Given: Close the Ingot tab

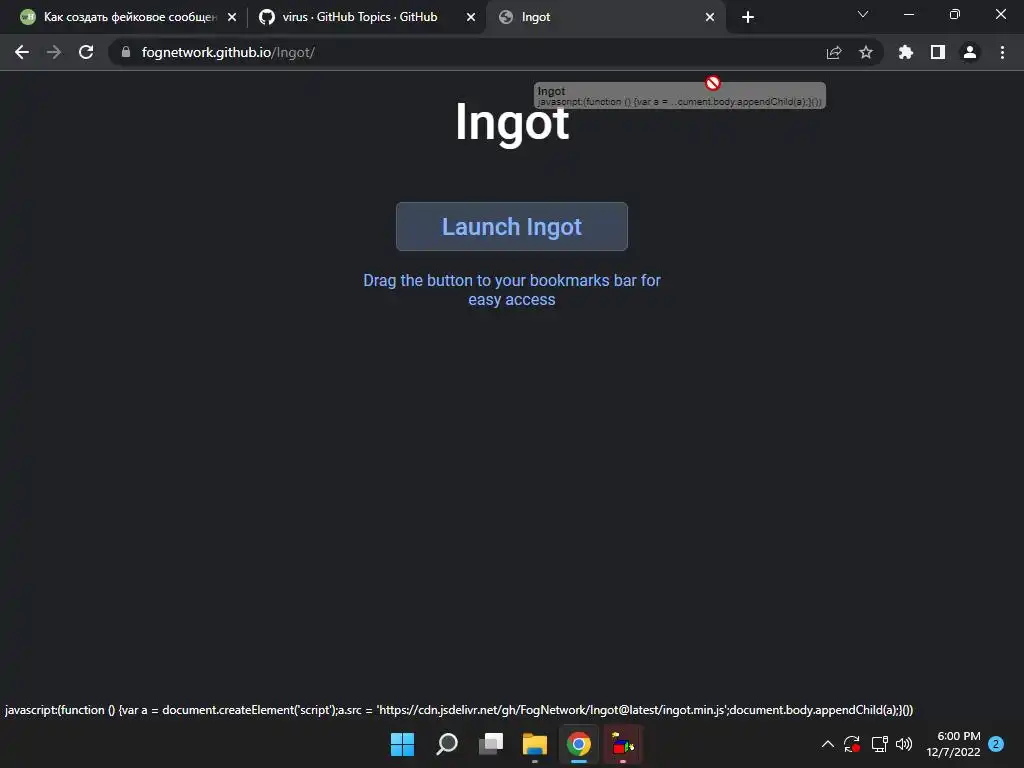Looking at the screenshot, I should pos(710,17).
